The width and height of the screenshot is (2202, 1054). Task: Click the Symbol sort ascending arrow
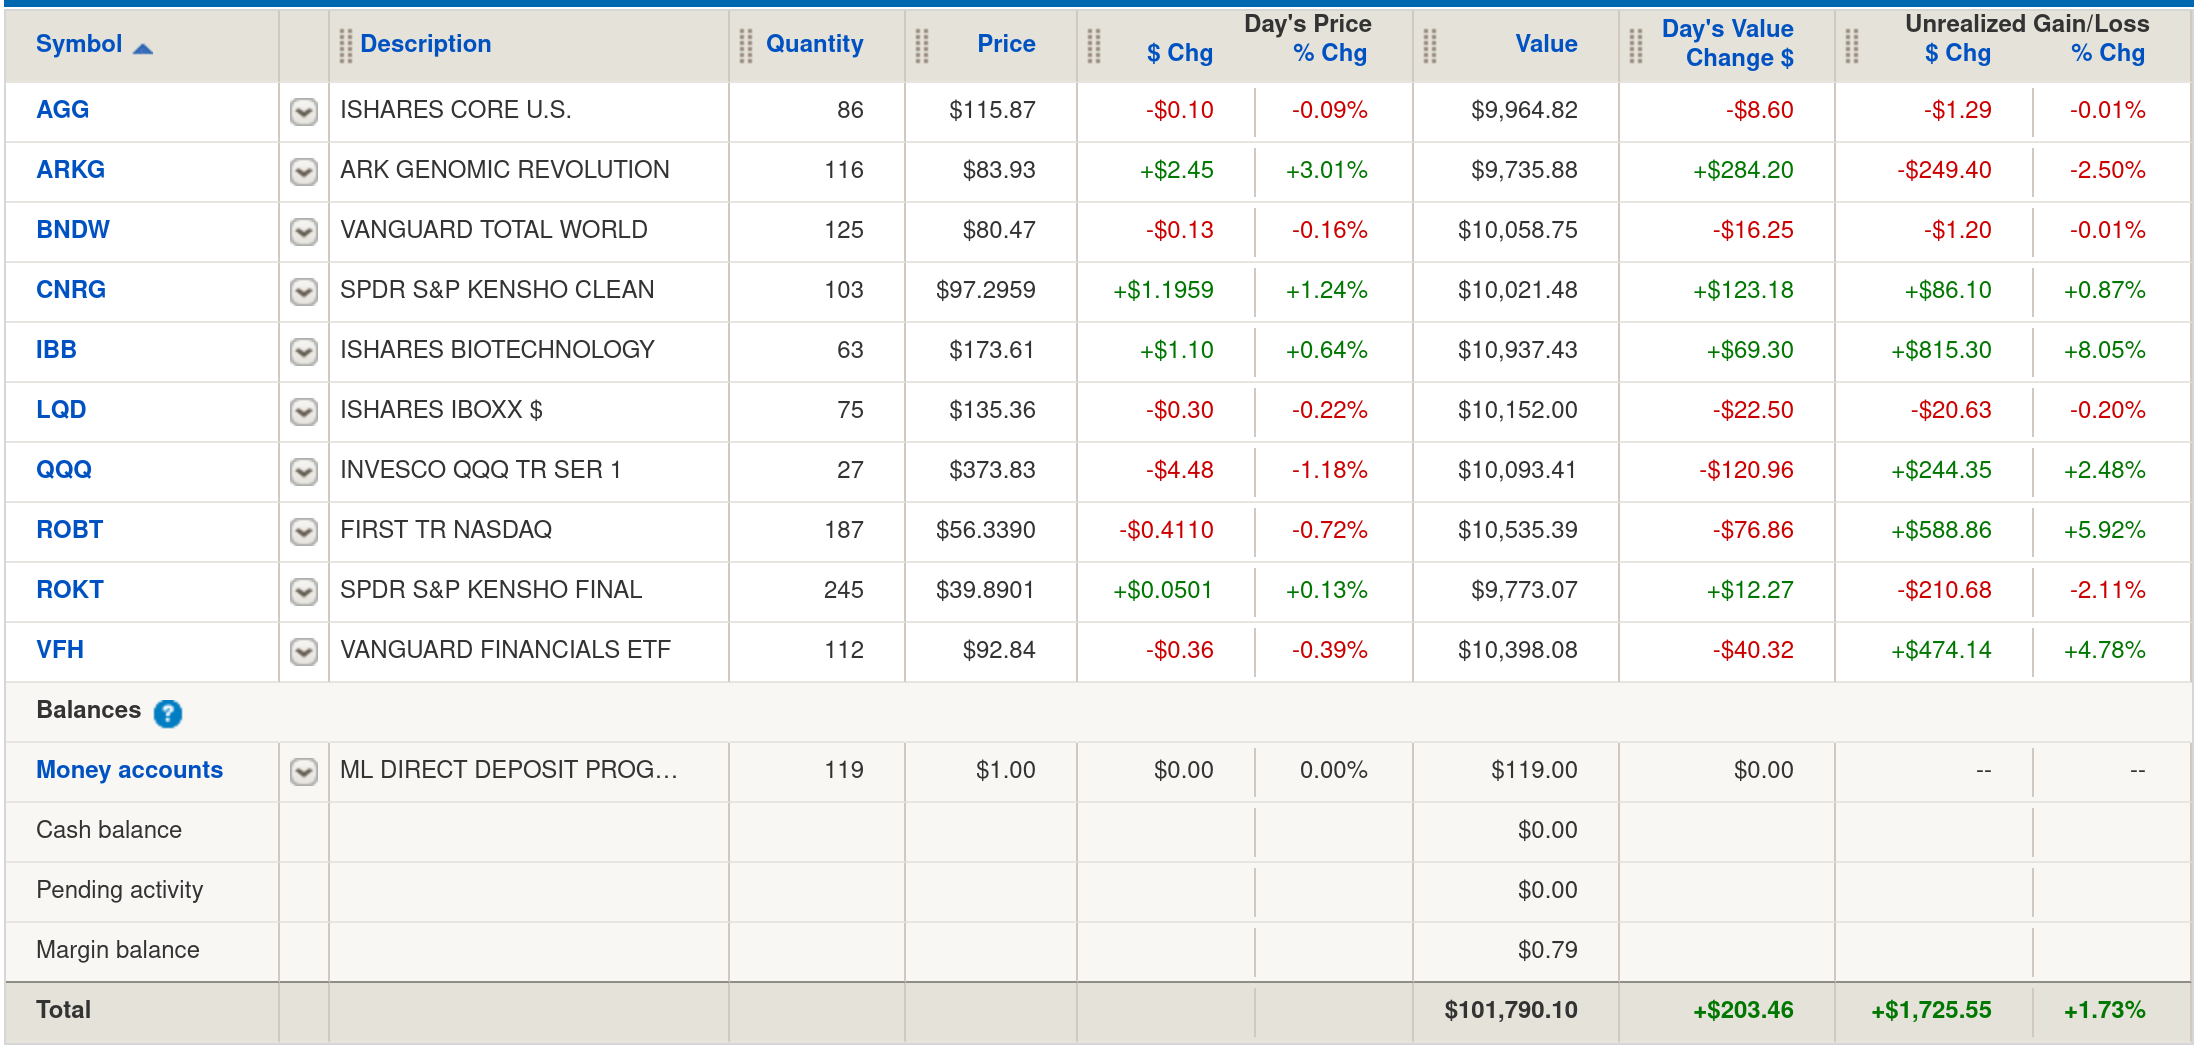[143, 48]
